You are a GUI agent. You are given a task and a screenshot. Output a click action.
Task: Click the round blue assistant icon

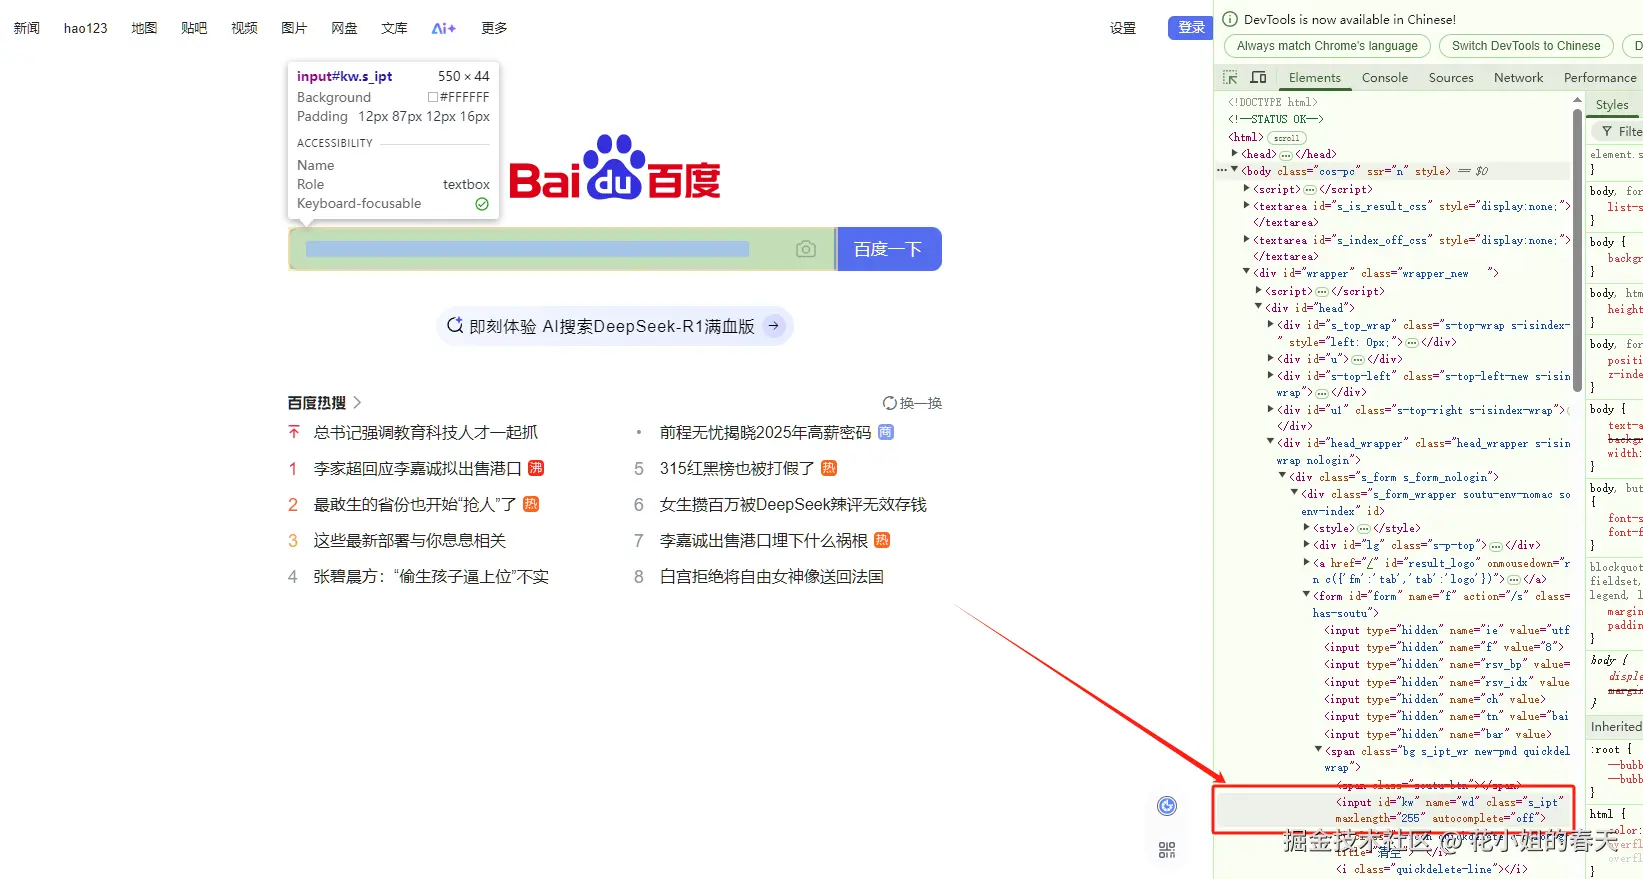coord(1167,806)
